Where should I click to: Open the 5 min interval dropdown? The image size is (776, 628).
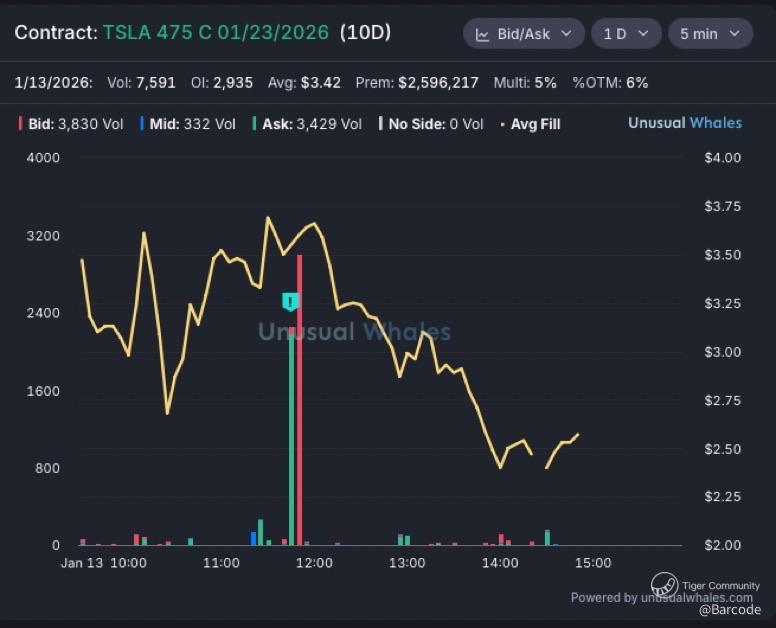710,34
